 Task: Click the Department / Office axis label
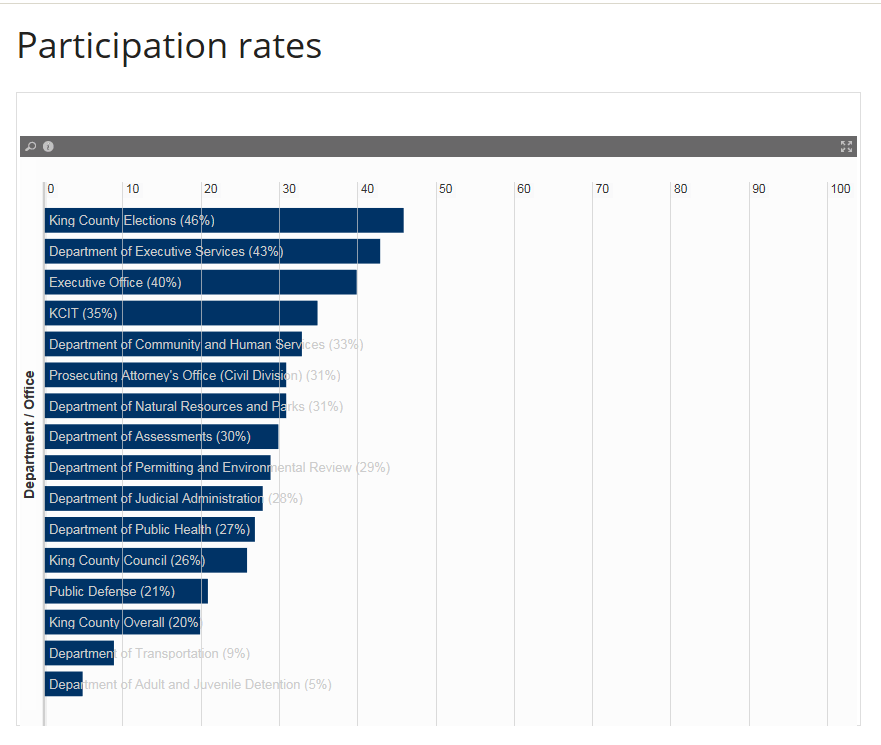point(30,434)
